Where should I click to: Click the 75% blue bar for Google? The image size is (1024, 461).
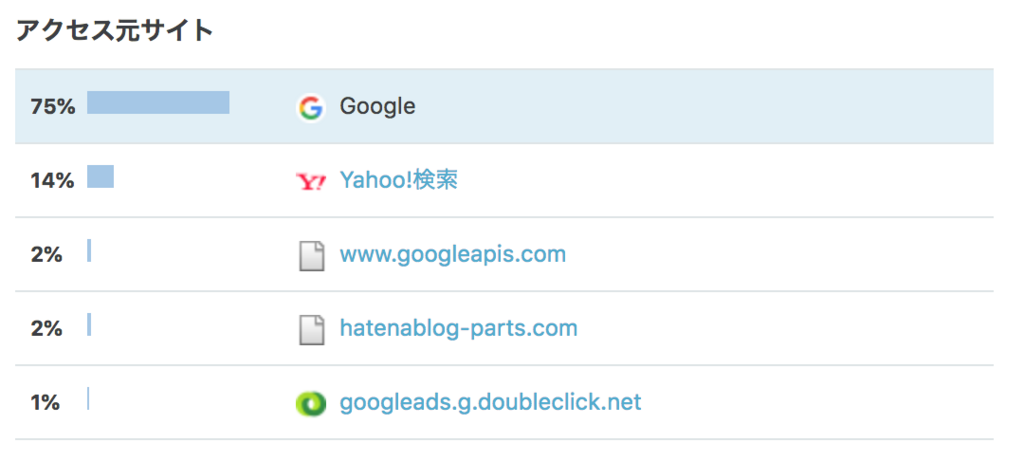158,103
